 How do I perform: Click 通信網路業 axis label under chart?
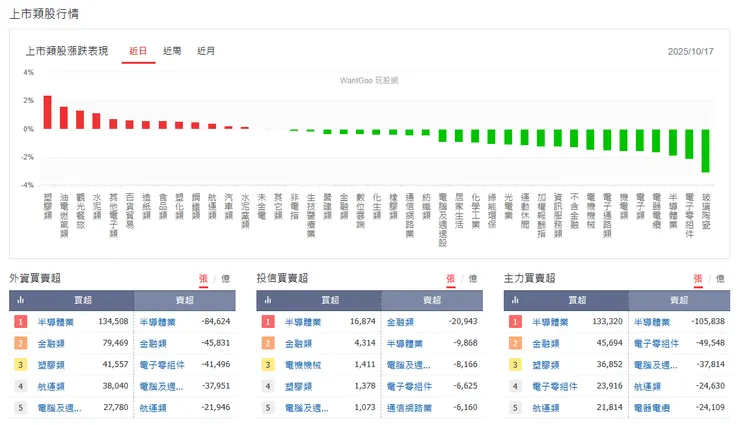[410, 215]
